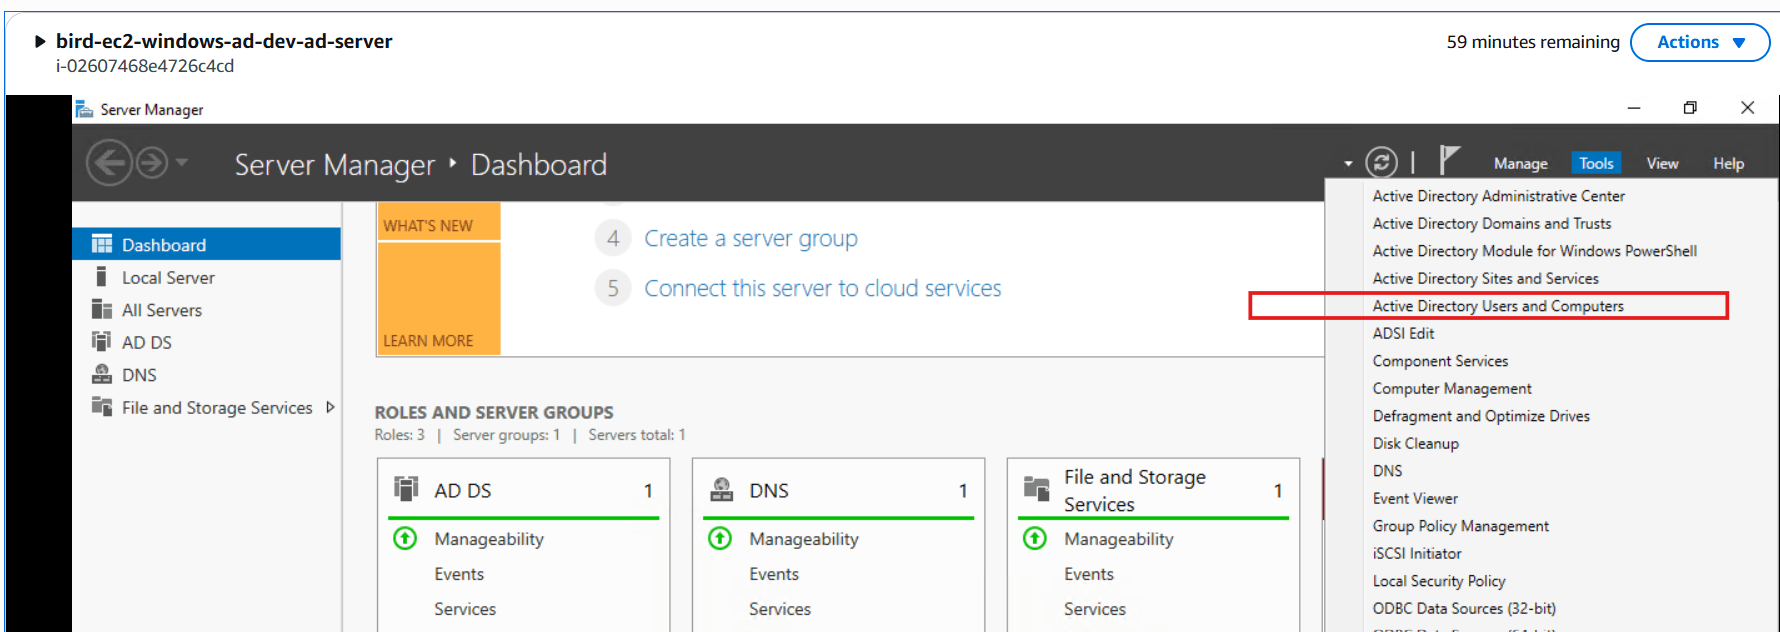Screen dimensions: 1780x632
Task: Open Services under the DNS tile
Action: click(x=780, y=609)
